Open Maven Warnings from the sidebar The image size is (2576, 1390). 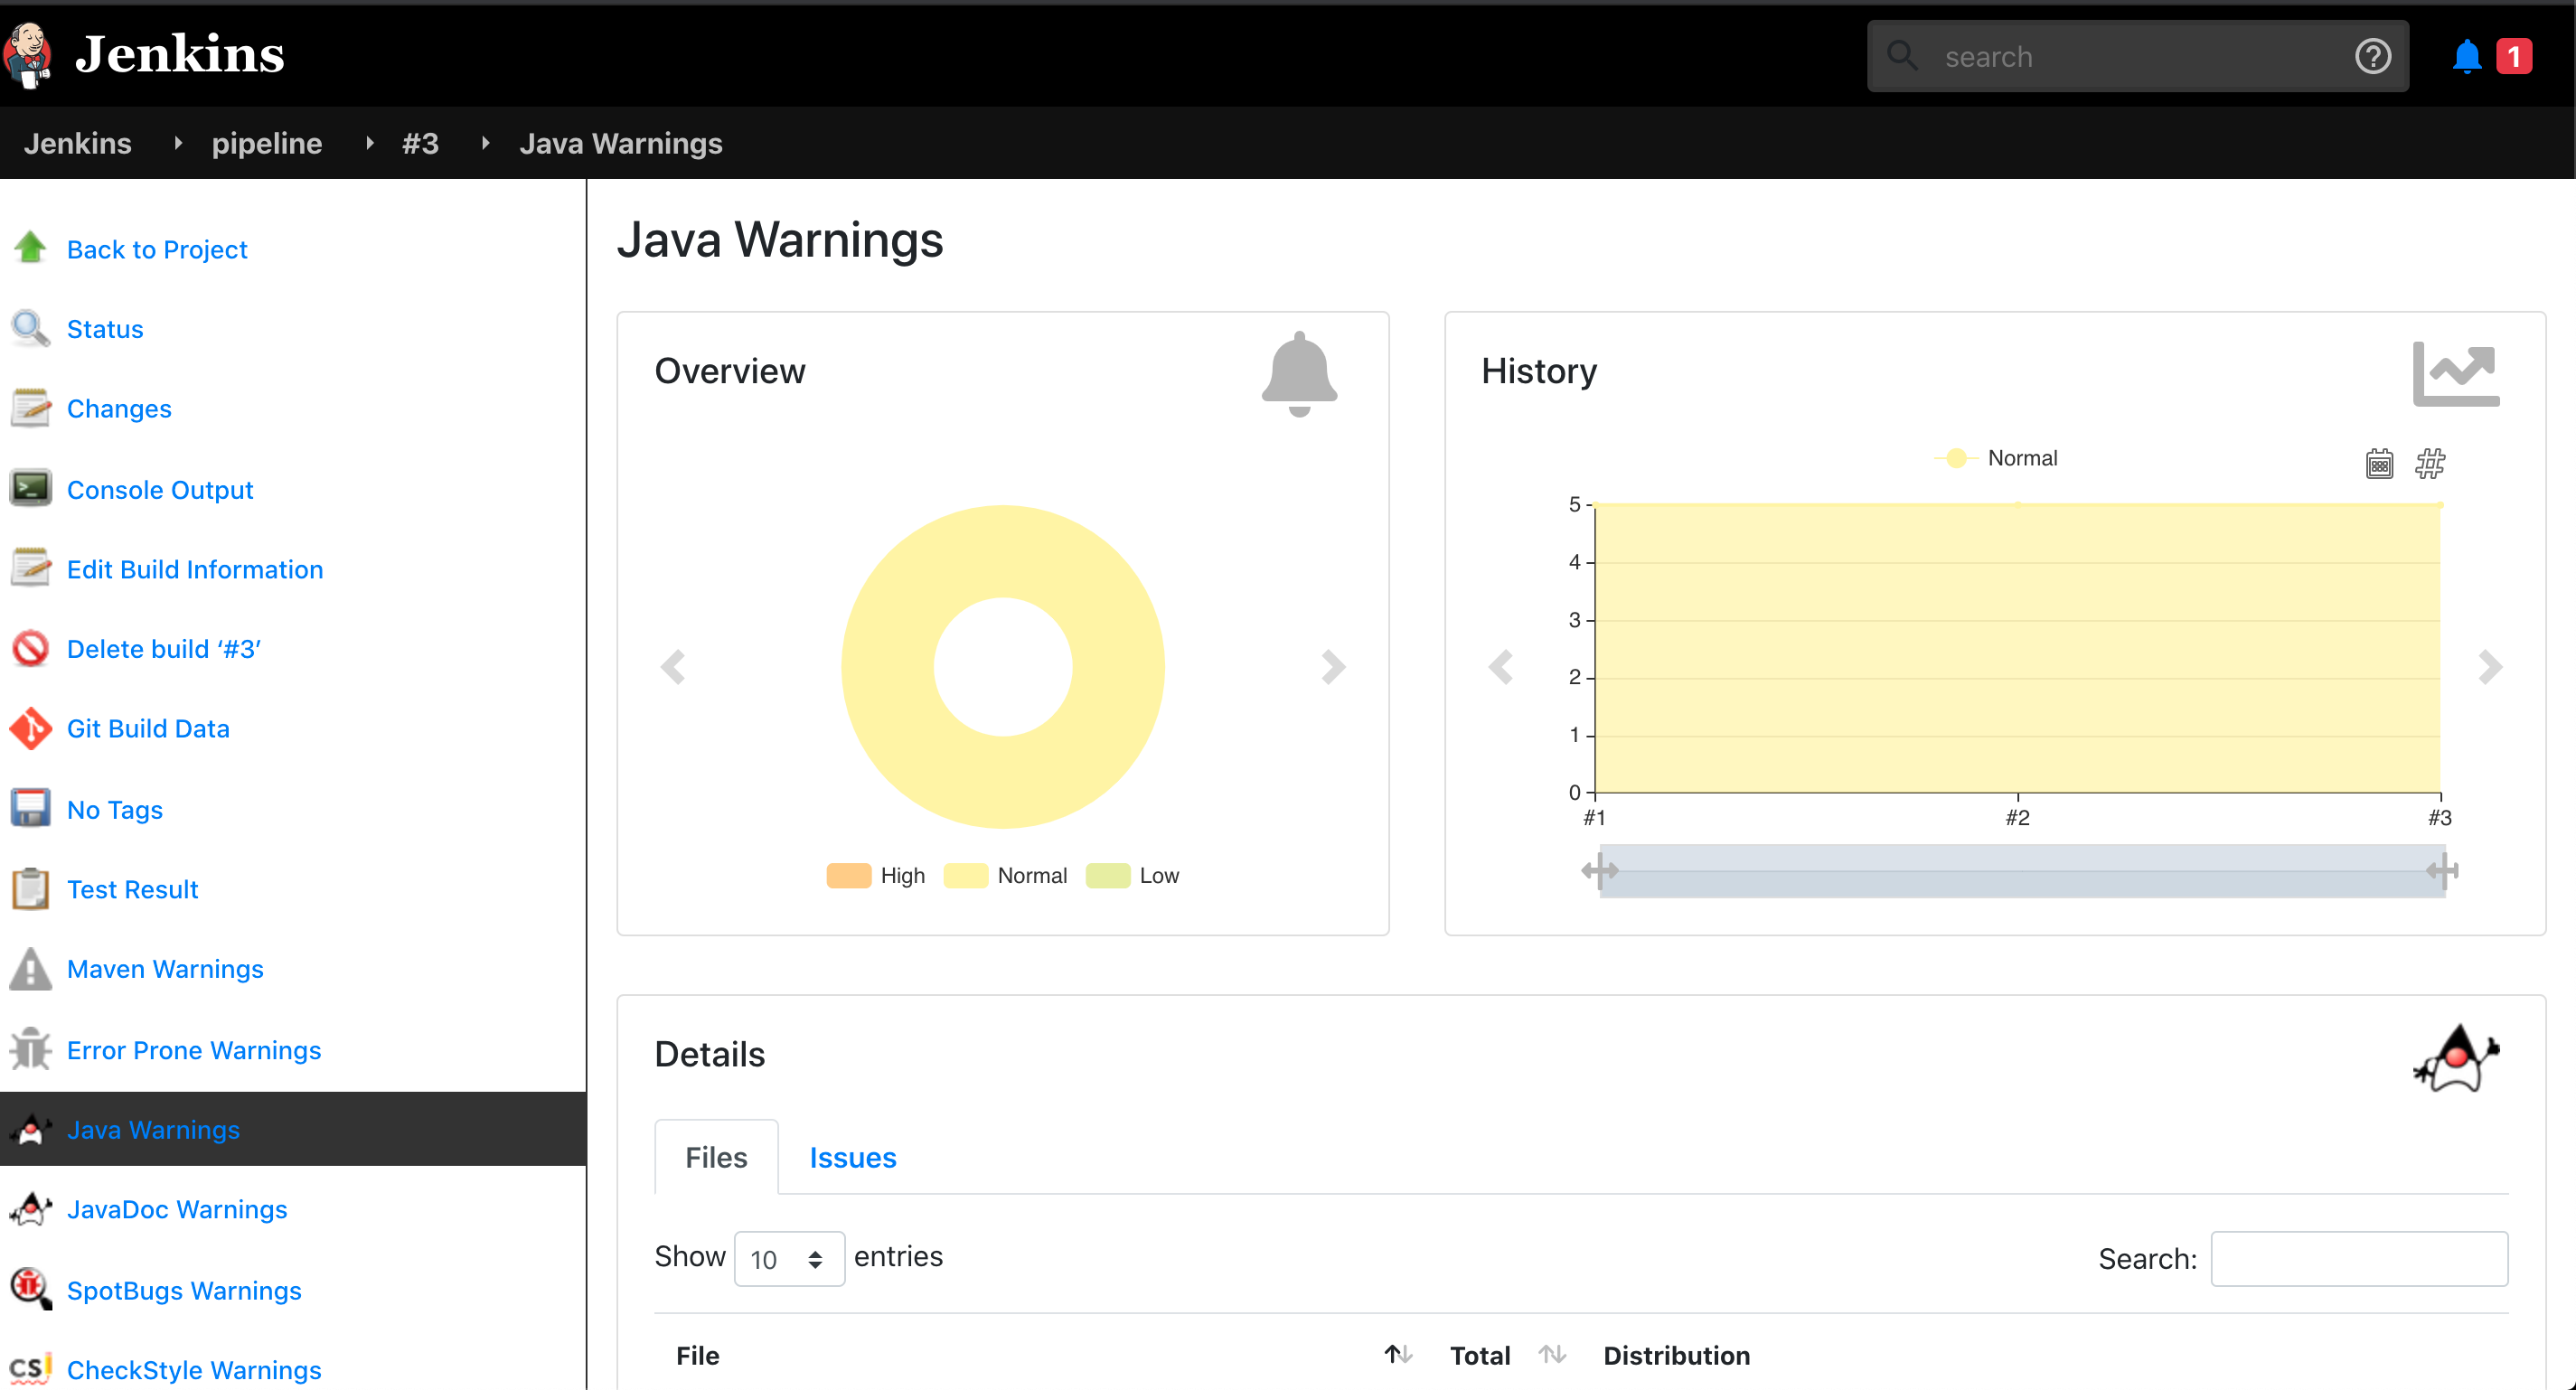(165, 968)
